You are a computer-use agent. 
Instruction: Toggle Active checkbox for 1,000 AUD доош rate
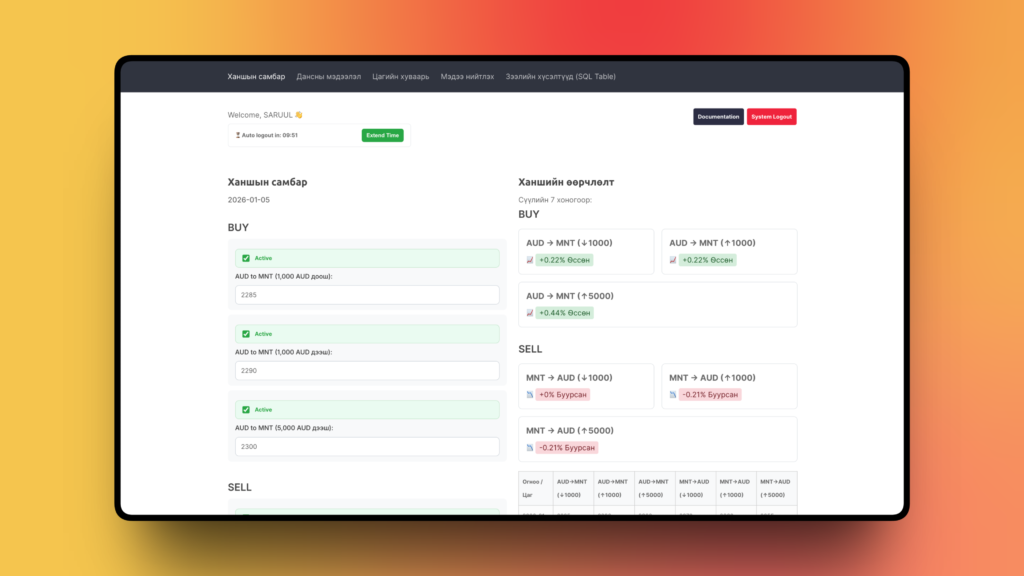coord(246,258)
